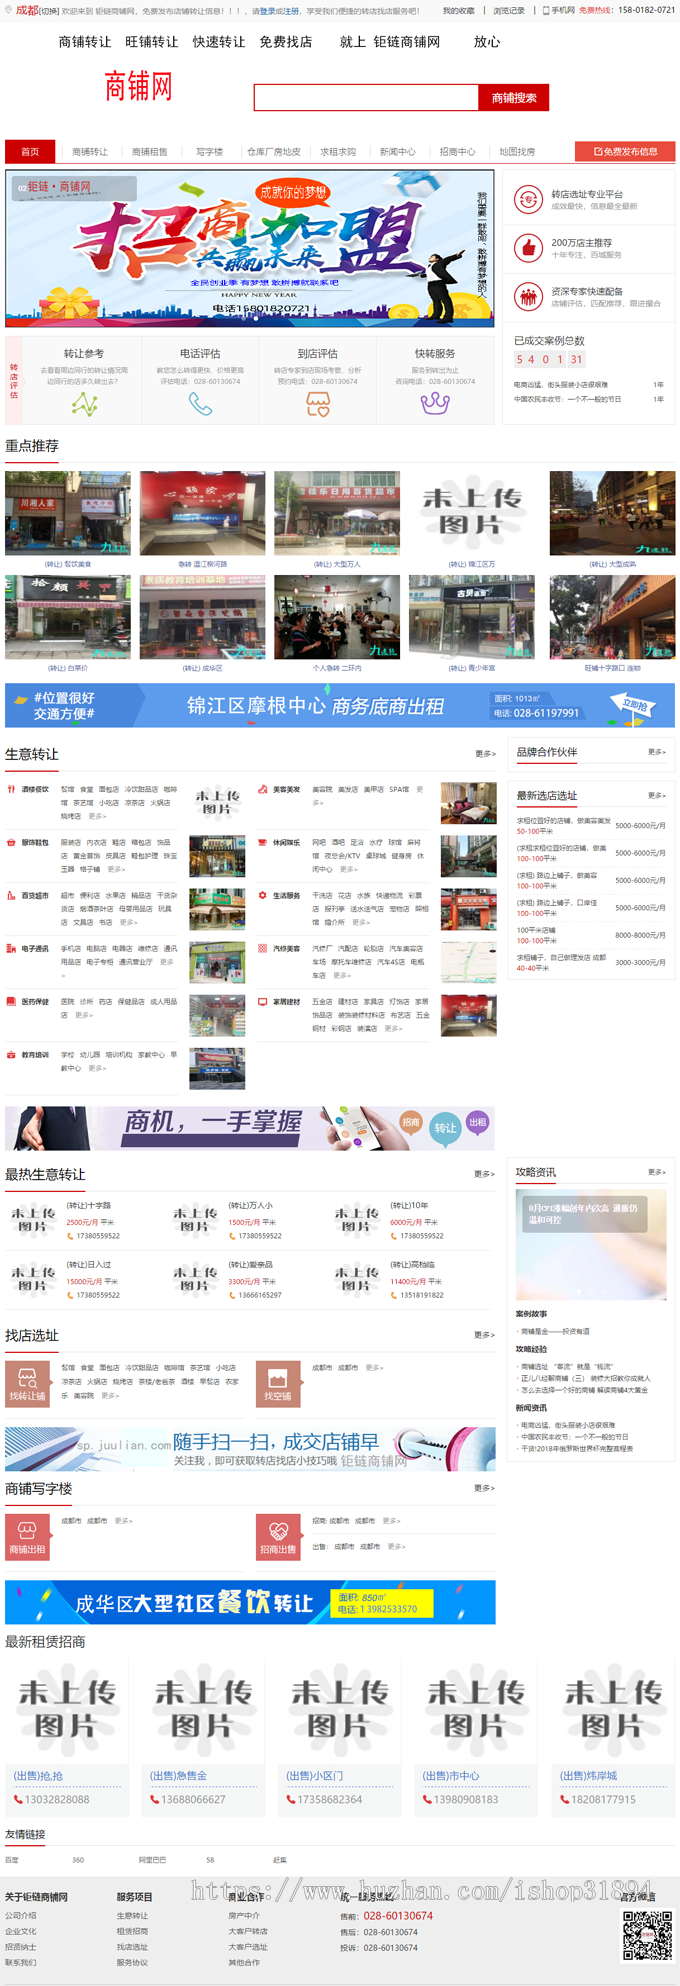Open the 电子通讯 category icon
Viewport: 680px width, 1986px height.
(x=11, y=948)
